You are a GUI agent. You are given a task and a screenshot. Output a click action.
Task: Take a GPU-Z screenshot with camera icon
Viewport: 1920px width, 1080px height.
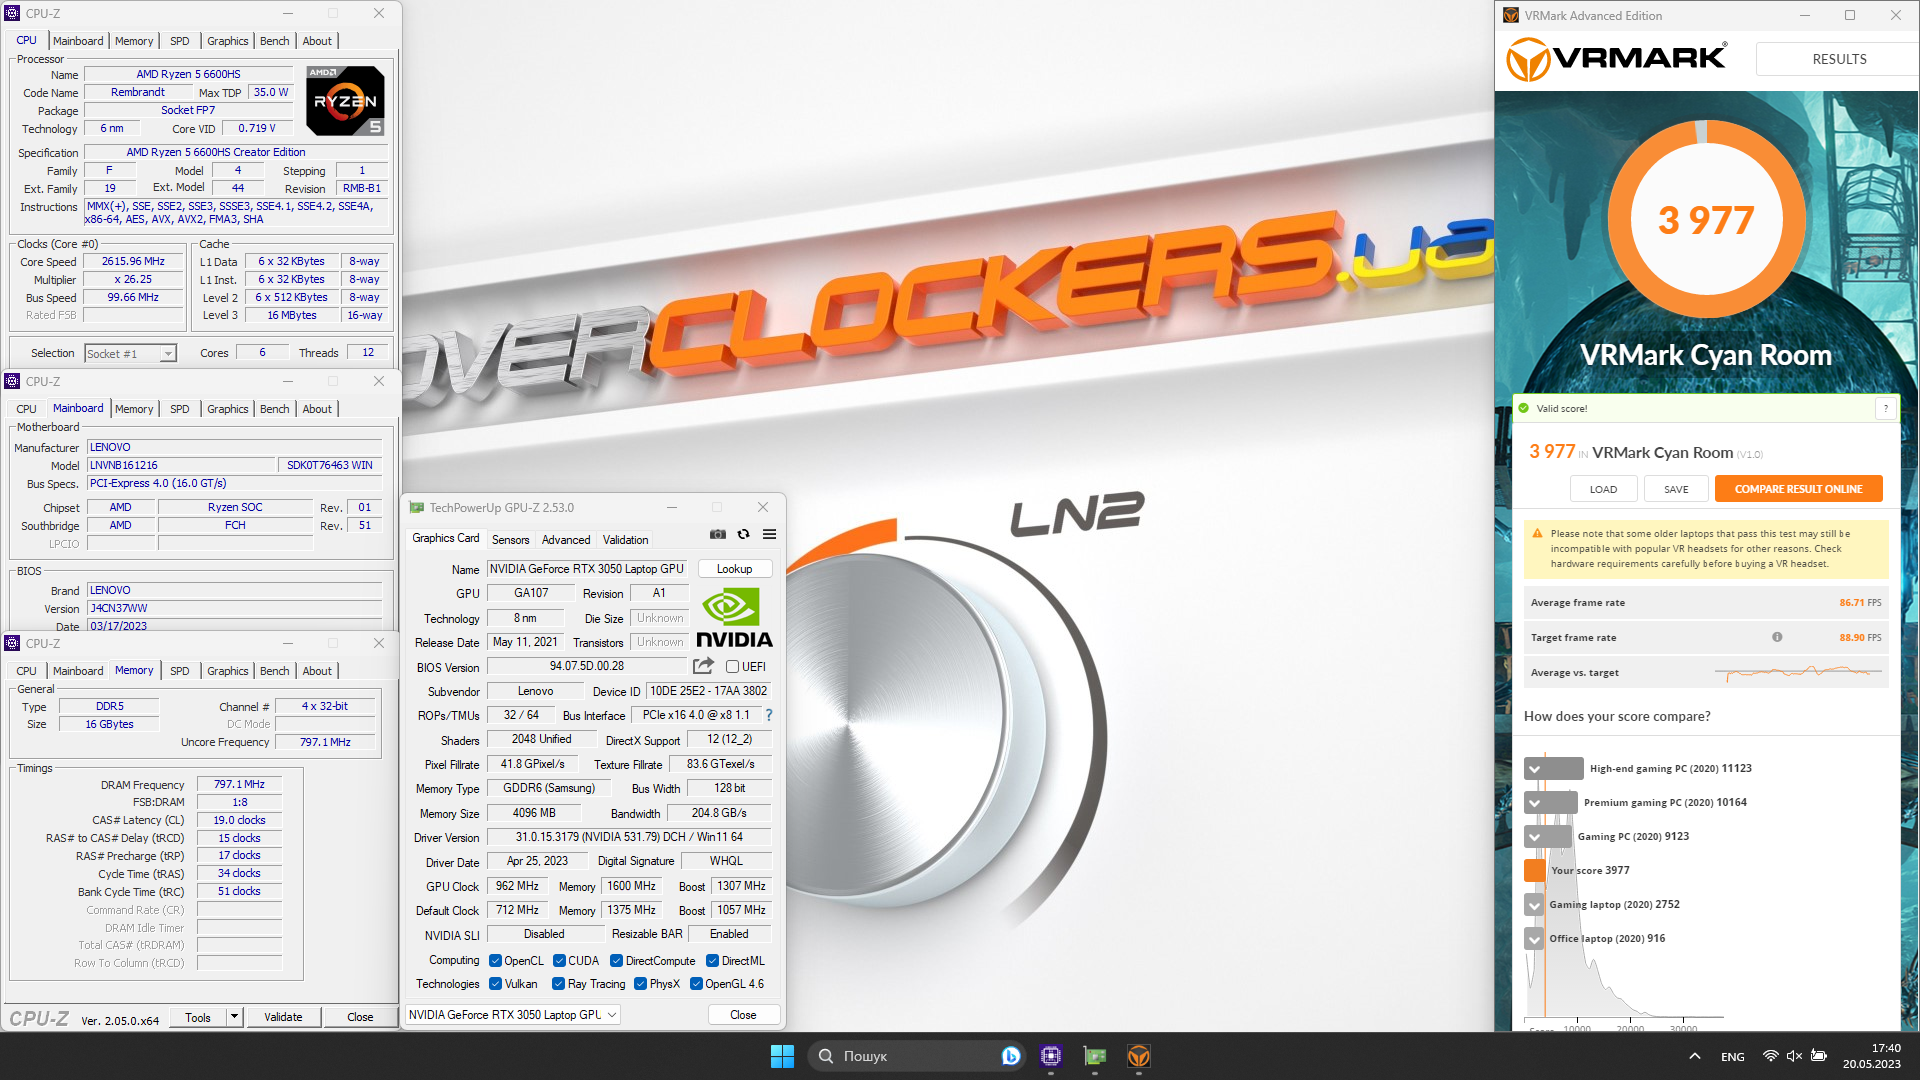[718, 534]
